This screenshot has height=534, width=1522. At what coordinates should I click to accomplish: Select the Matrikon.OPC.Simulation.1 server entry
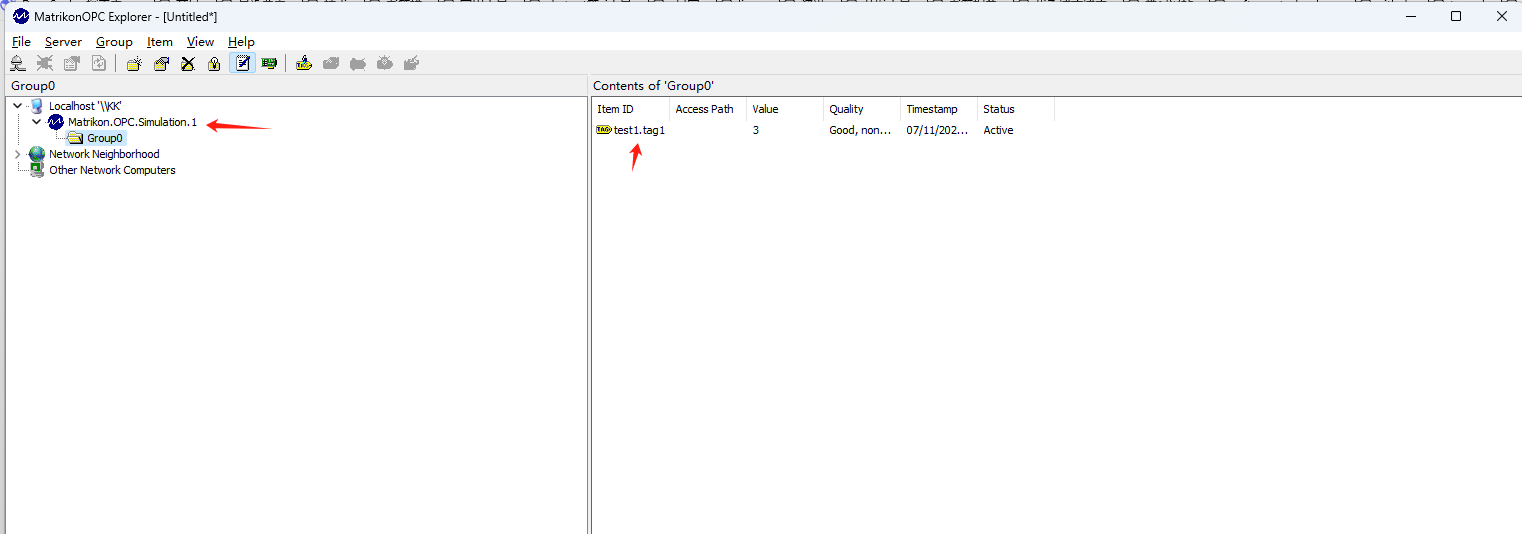[x=132, y=122]
